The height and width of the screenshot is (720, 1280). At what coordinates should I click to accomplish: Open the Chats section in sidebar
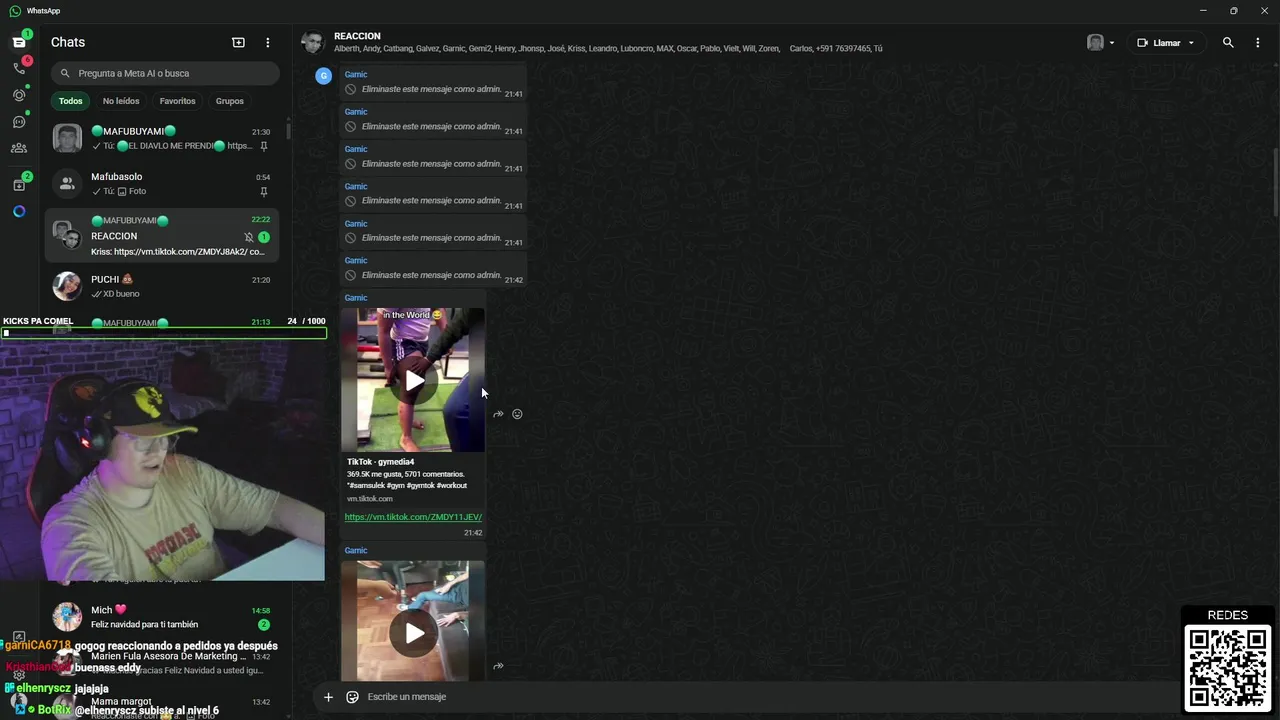19,42
